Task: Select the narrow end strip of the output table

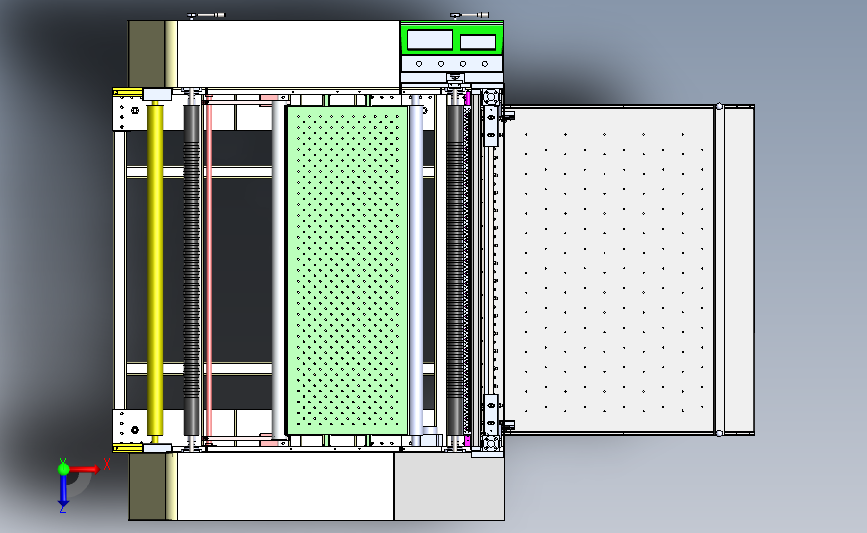Action: click(739, 270)
